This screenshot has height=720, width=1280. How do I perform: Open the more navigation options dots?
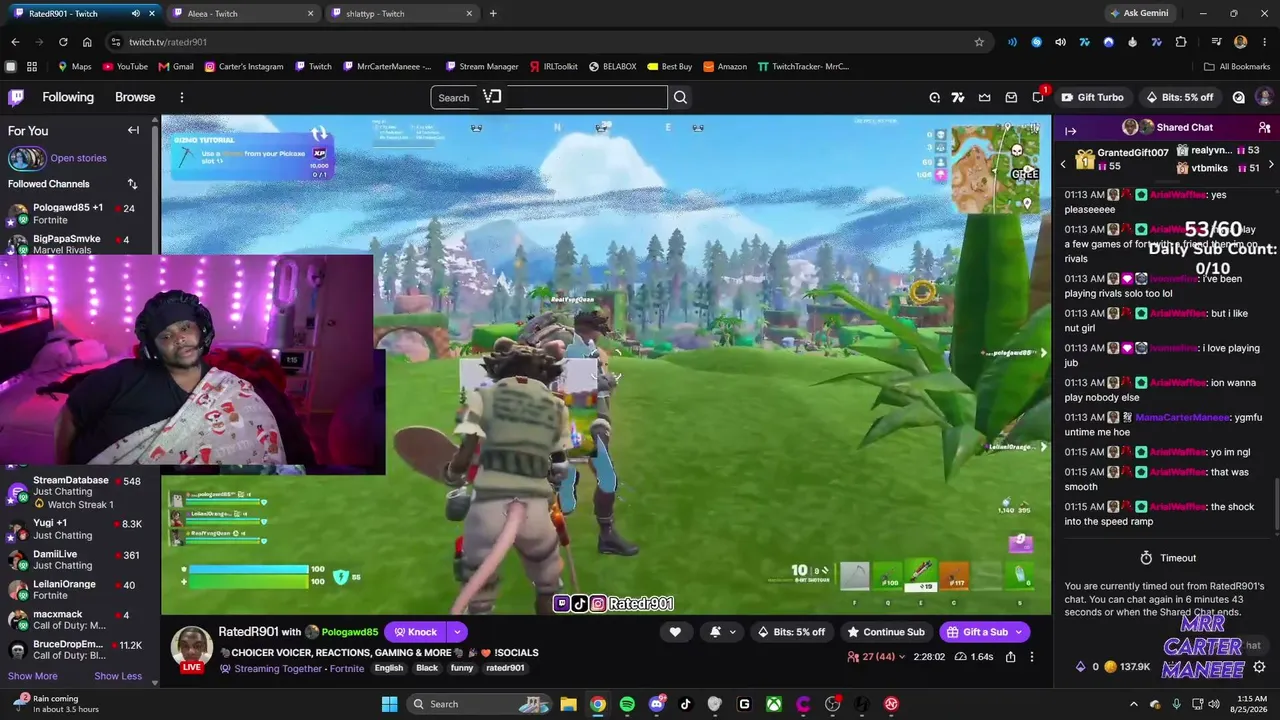click(x=182, y=97)
